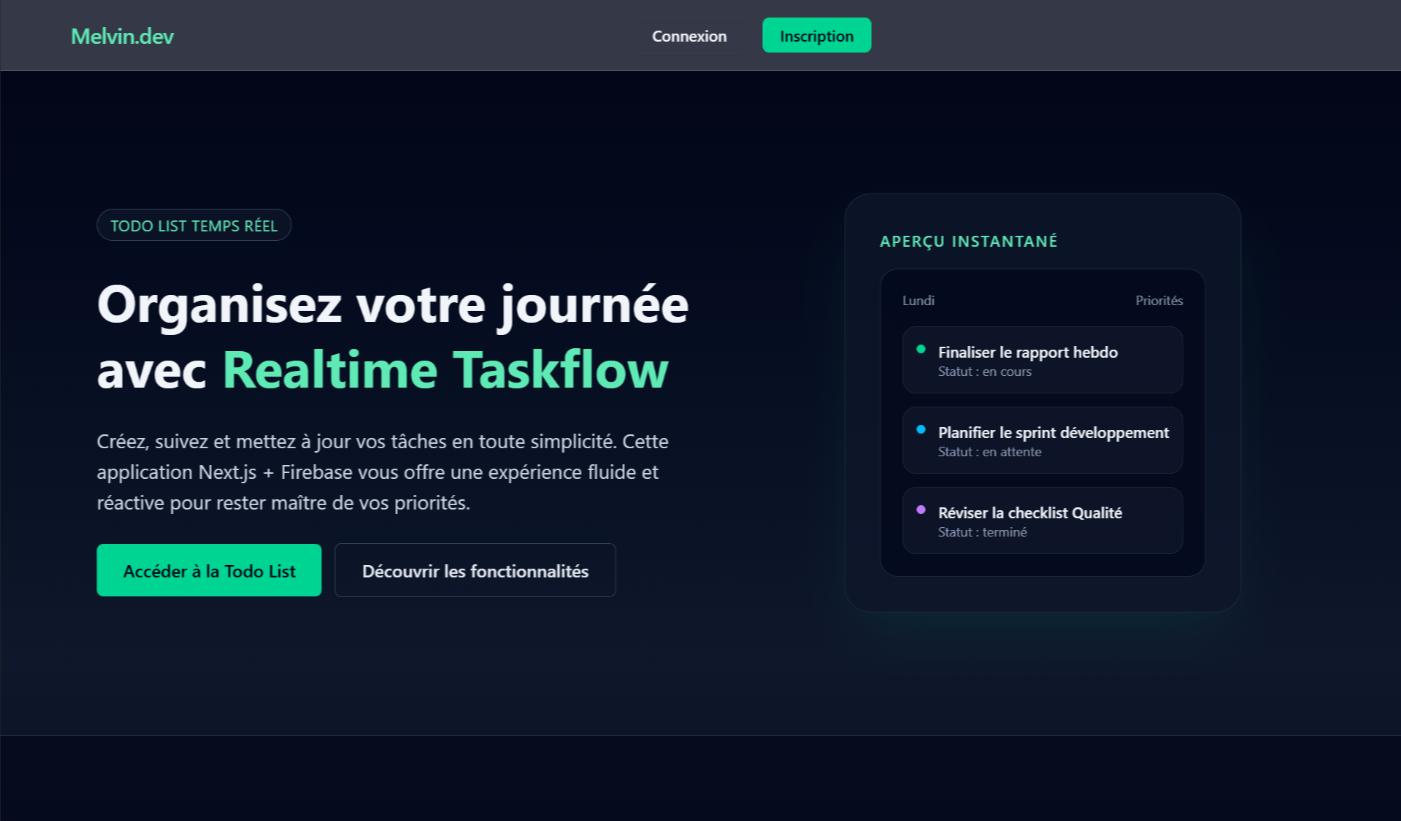1401x821 pixels.
Task: Open 'Découvrir les fonctionnalités'
Action: click(x=475, y=570)
